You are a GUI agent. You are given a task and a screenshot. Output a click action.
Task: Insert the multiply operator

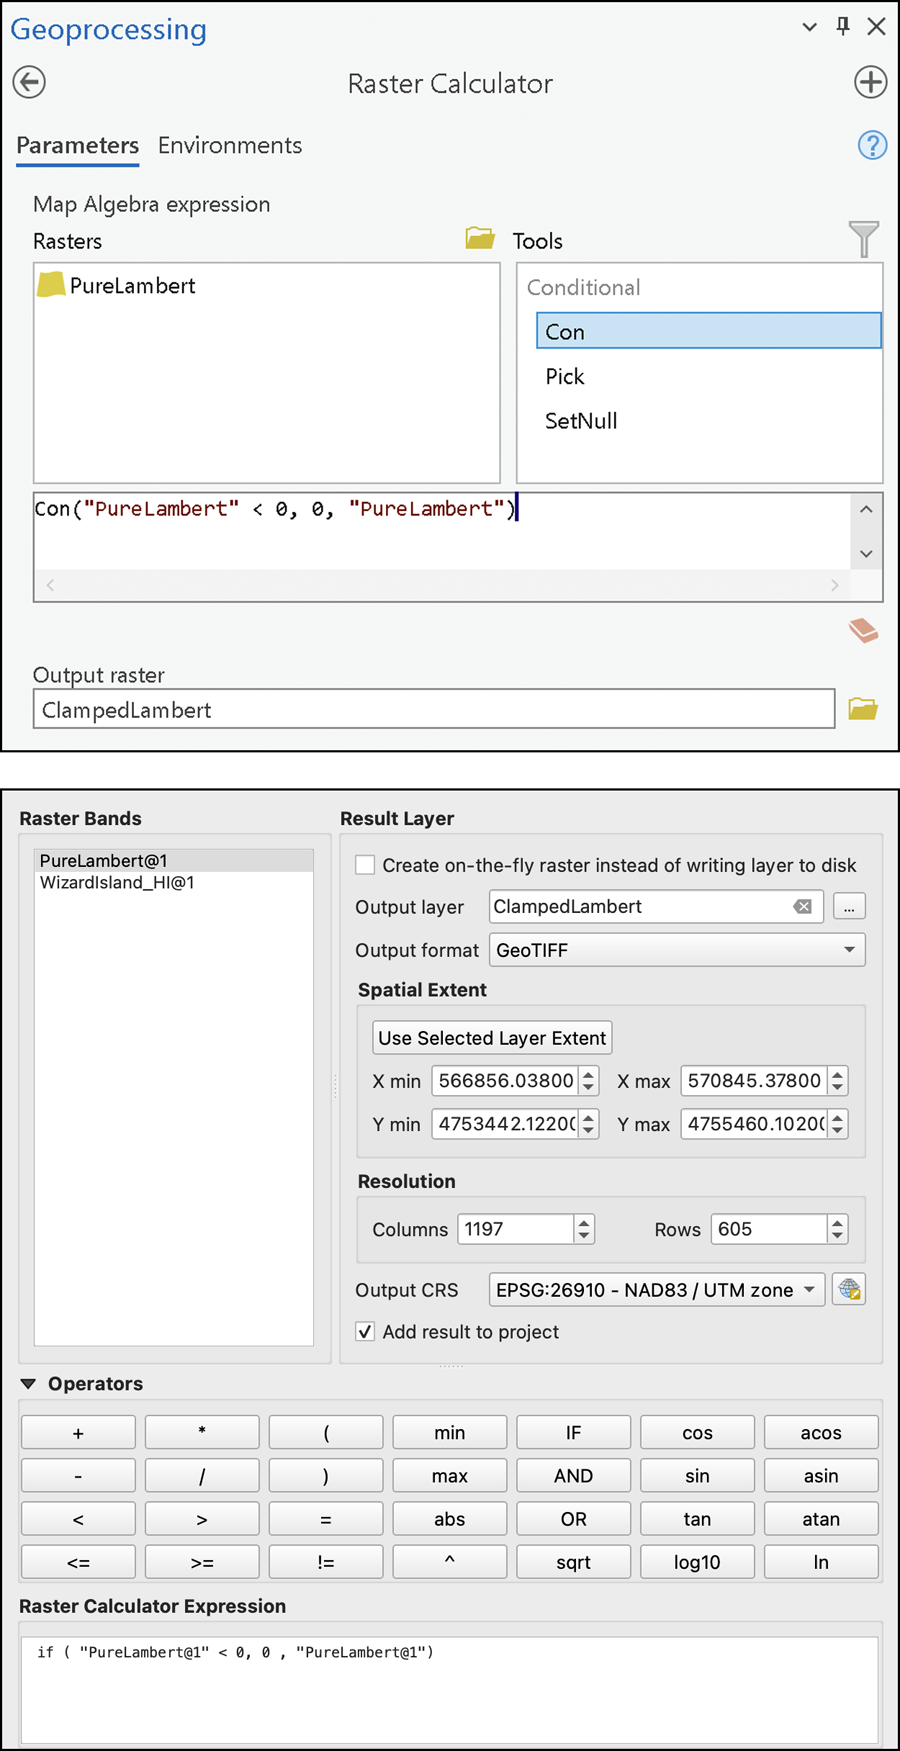(202, 1433)
